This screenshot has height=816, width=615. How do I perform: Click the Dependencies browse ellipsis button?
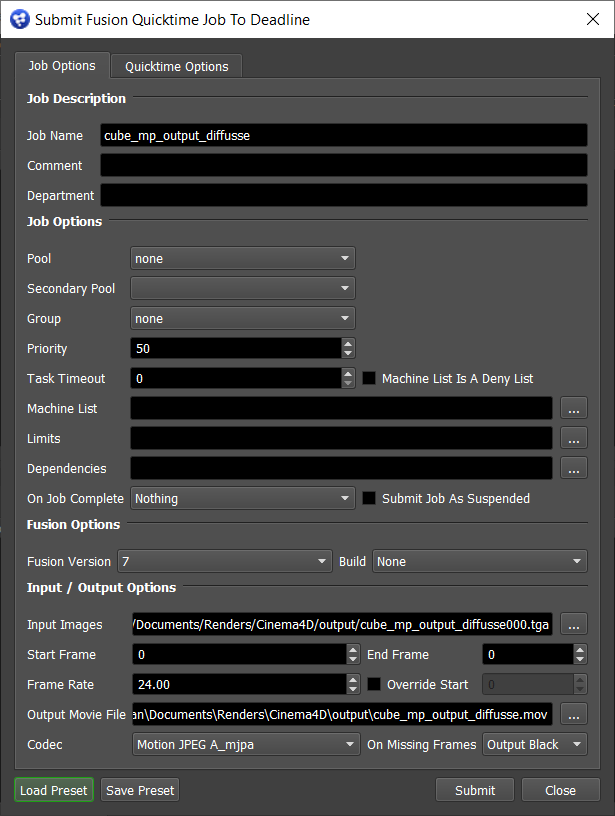click(x=573, y=468)
